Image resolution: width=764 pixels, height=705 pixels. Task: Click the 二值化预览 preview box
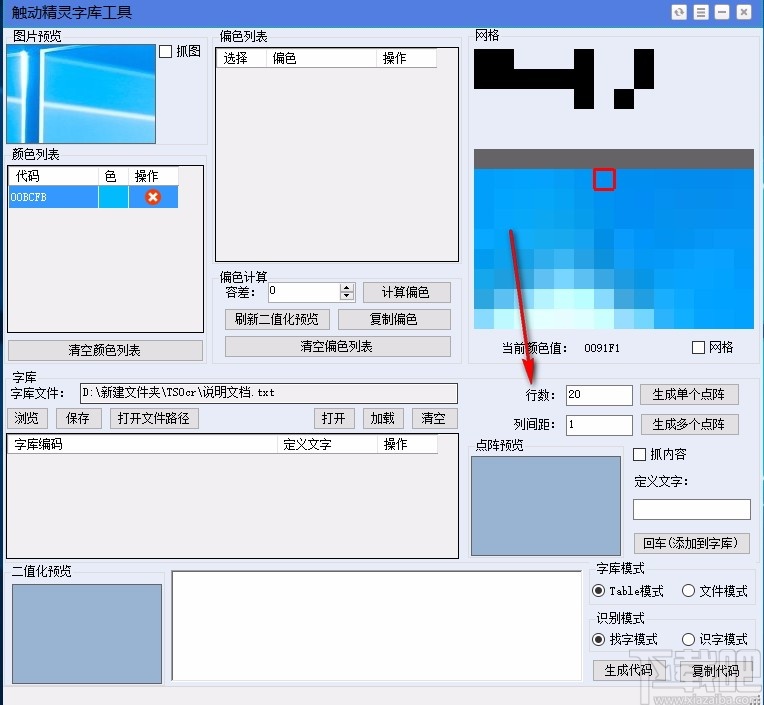coord(87,634)
